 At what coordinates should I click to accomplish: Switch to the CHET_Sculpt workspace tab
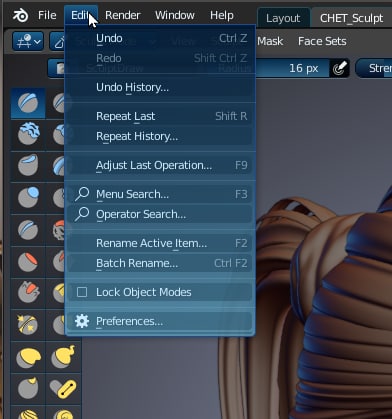351,18
